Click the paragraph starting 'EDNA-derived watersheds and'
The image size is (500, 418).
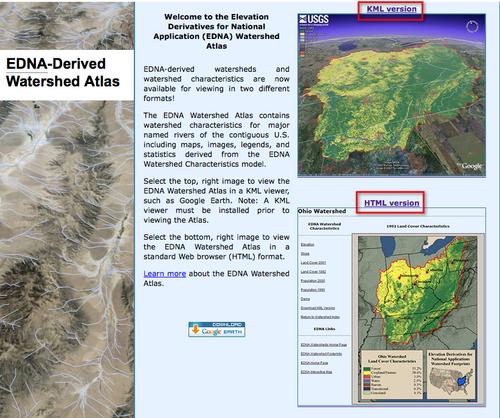point(217,84)
